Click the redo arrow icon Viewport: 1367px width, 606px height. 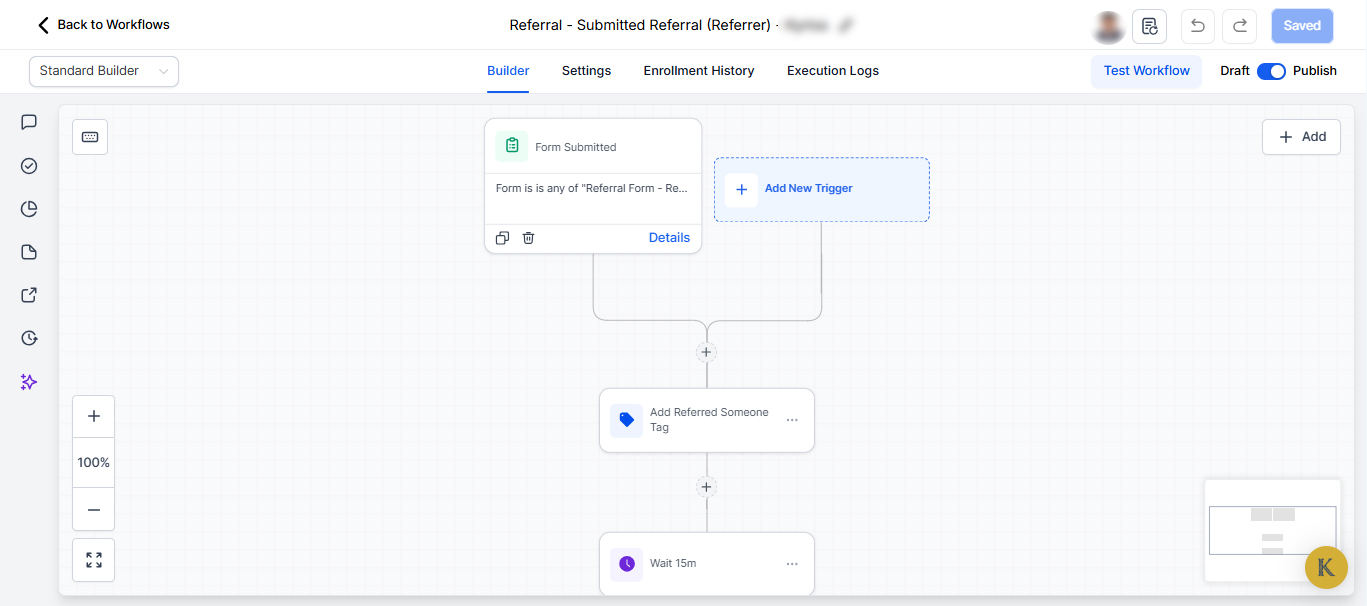point(1240,26)
